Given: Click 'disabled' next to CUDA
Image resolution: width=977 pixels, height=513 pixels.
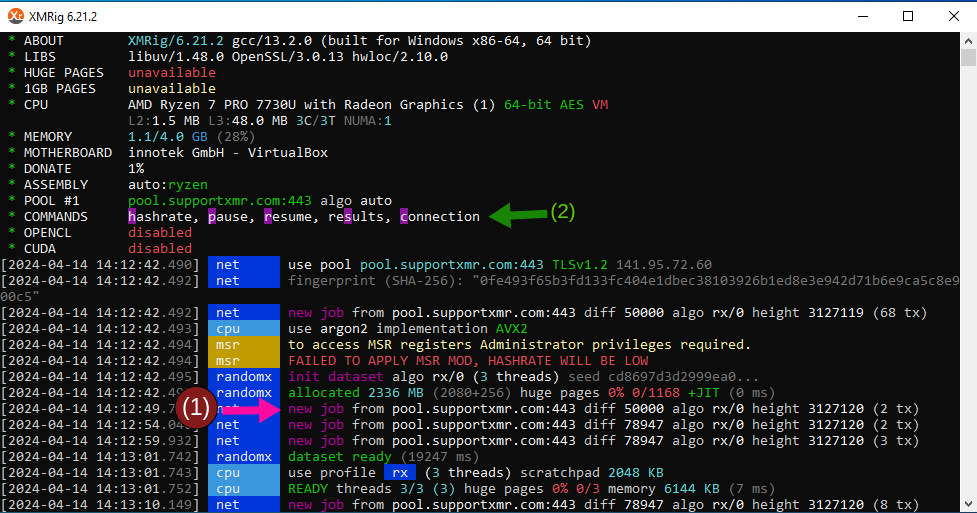Looking at the screenshot, I should coord(160,249).
